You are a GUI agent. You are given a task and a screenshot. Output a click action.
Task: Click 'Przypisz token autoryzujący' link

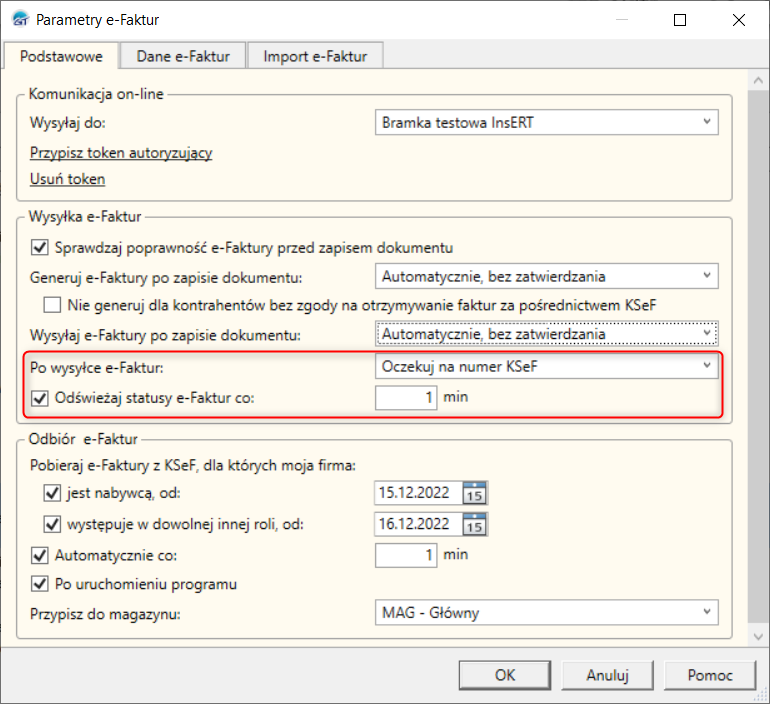pyautogui.click(x=121, y=153)
